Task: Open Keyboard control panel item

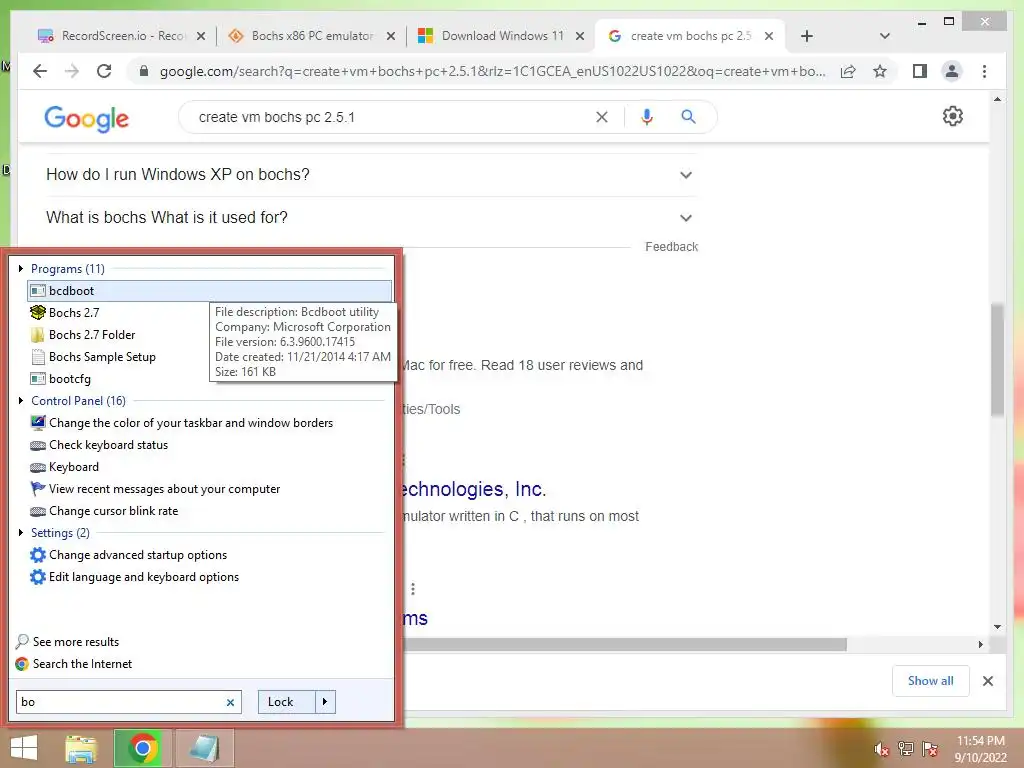Action: 74,467
